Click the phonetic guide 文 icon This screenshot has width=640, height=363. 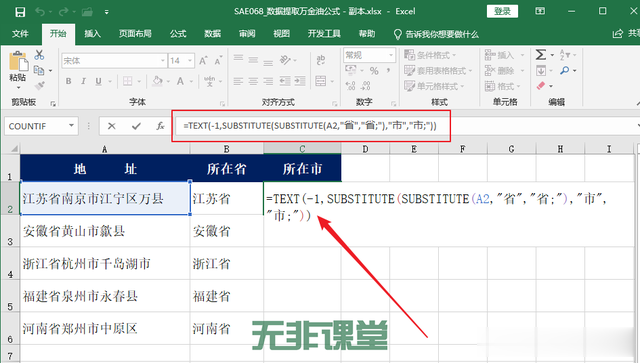click(x=209, y=81)
